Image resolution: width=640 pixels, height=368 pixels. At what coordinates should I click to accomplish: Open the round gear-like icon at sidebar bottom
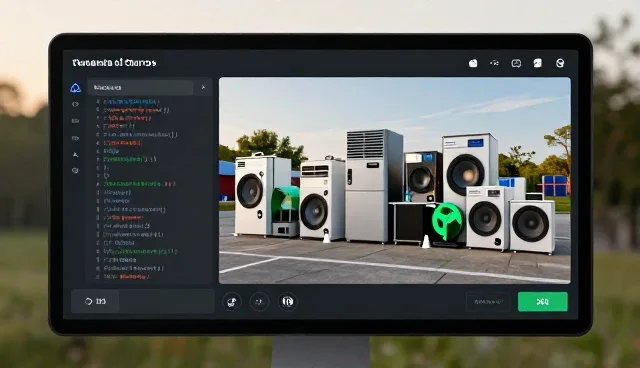pos(76,171)
